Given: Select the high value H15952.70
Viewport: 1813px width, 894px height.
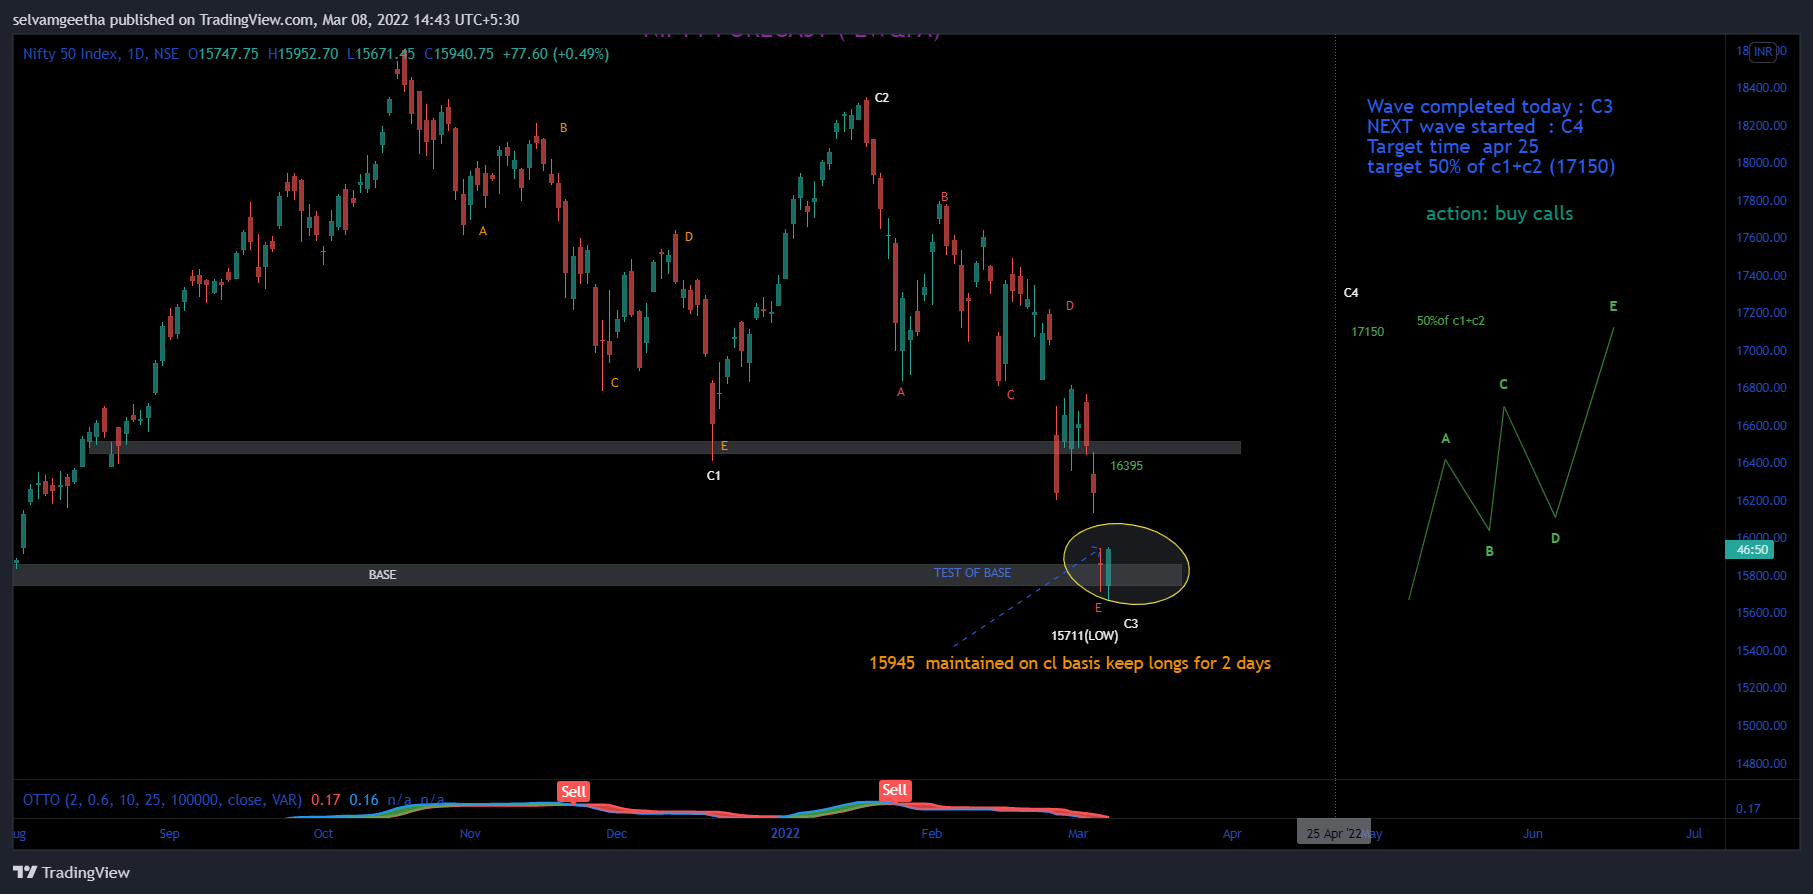Looking at the screenshot, I should pos(303,54).
